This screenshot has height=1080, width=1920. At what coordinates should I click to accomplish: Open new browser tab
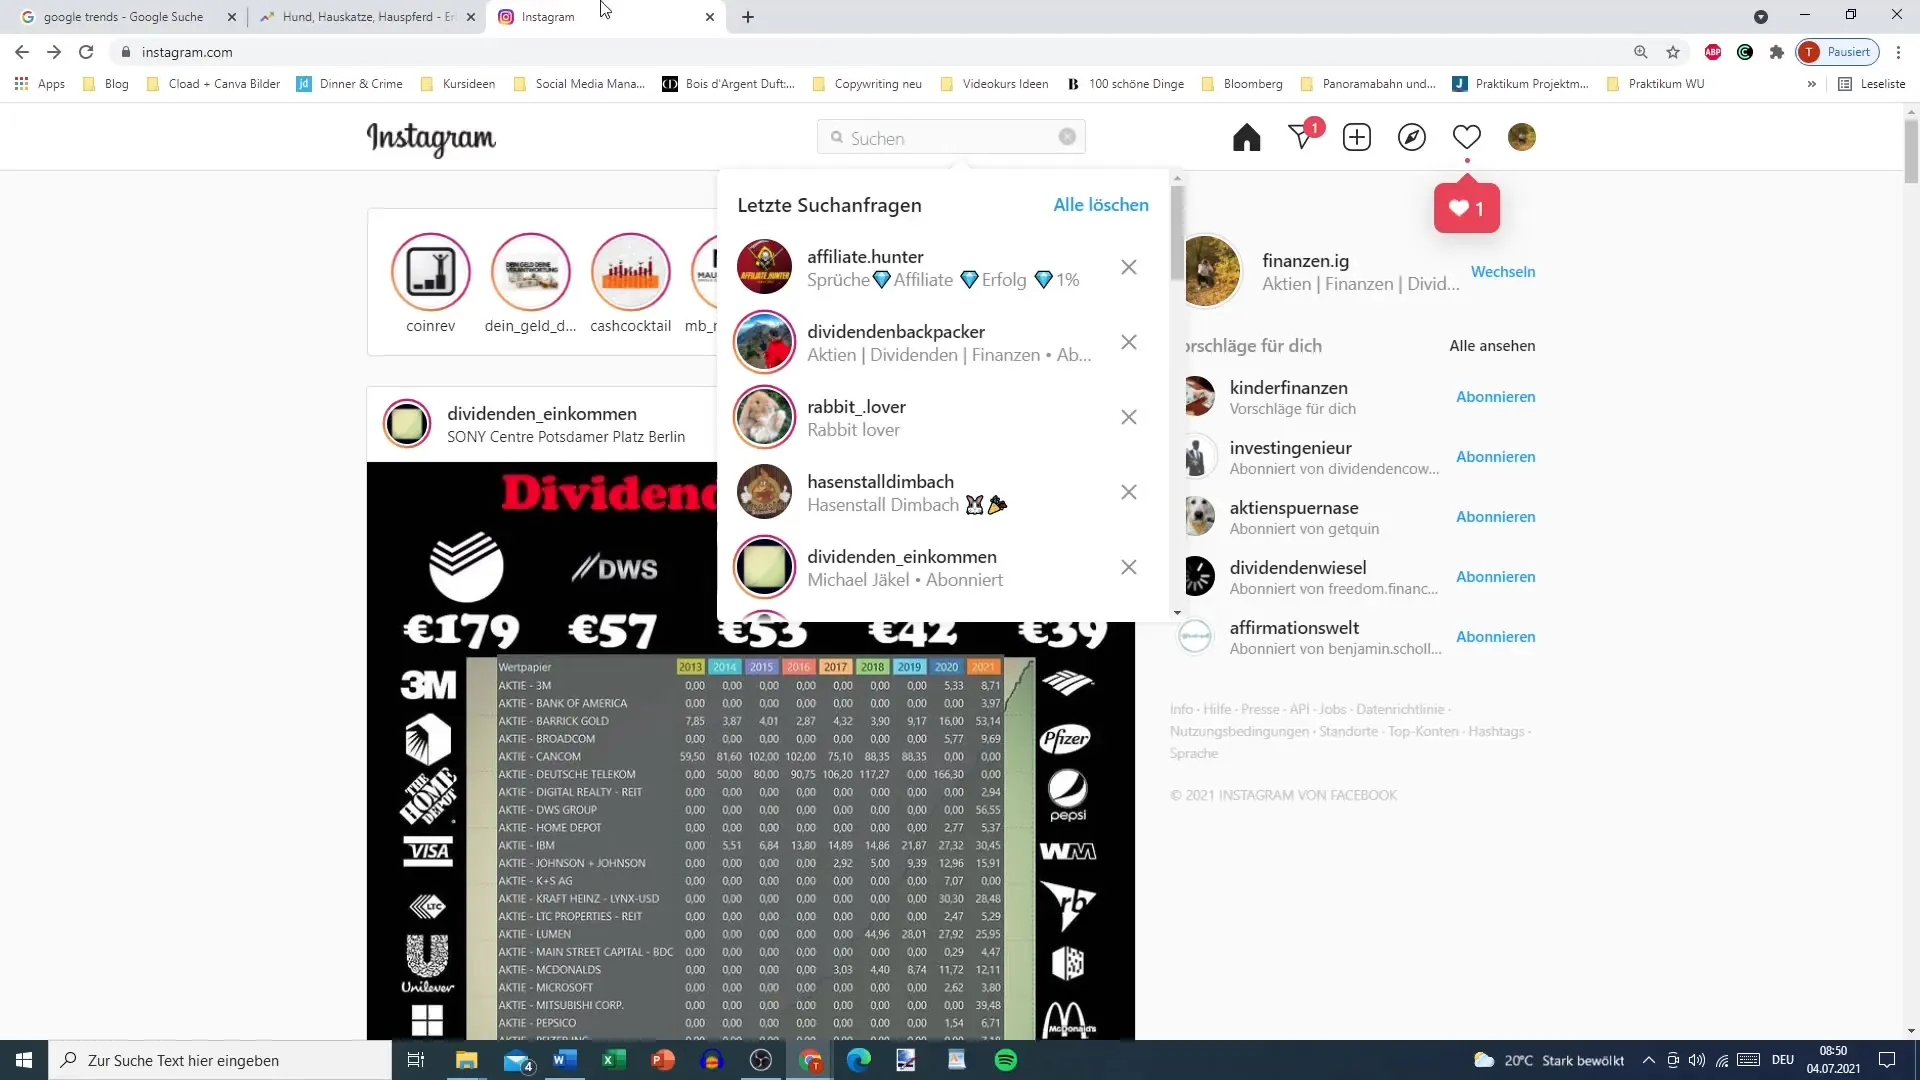(x=748, y=17)
